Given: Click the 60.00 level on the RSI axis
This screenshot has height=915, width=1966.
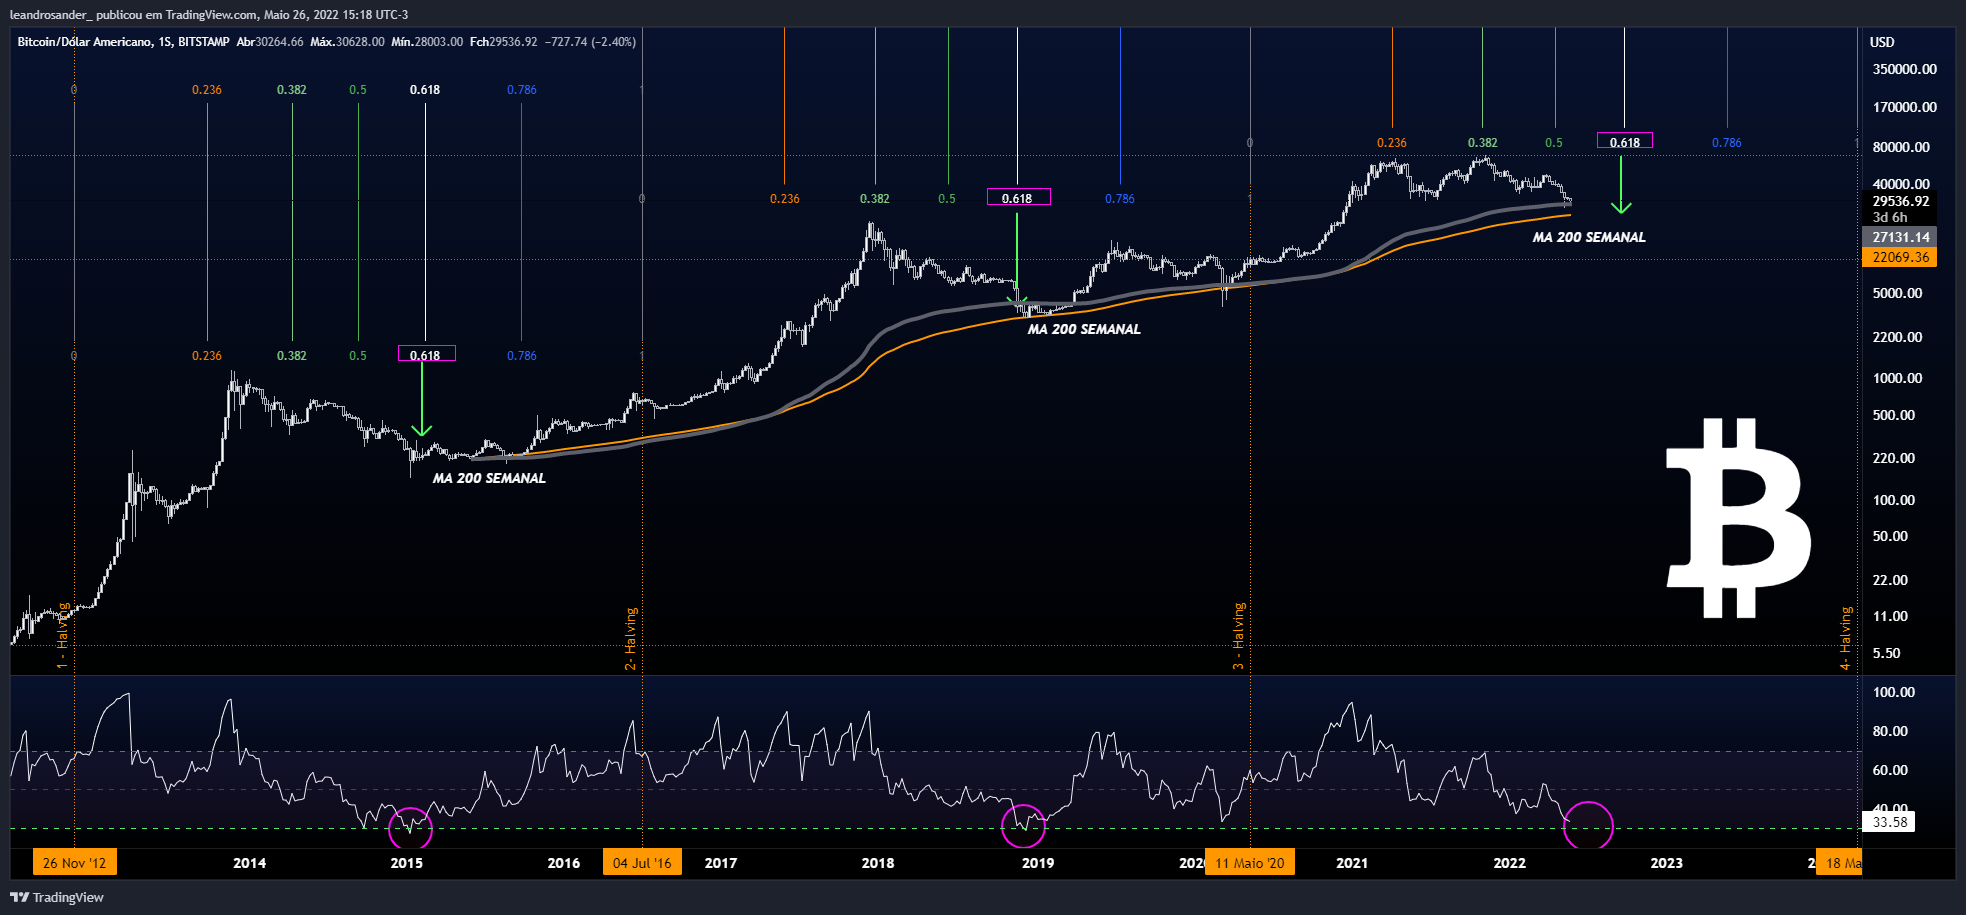Looking at the screenshot, I should click(1890, 770).
